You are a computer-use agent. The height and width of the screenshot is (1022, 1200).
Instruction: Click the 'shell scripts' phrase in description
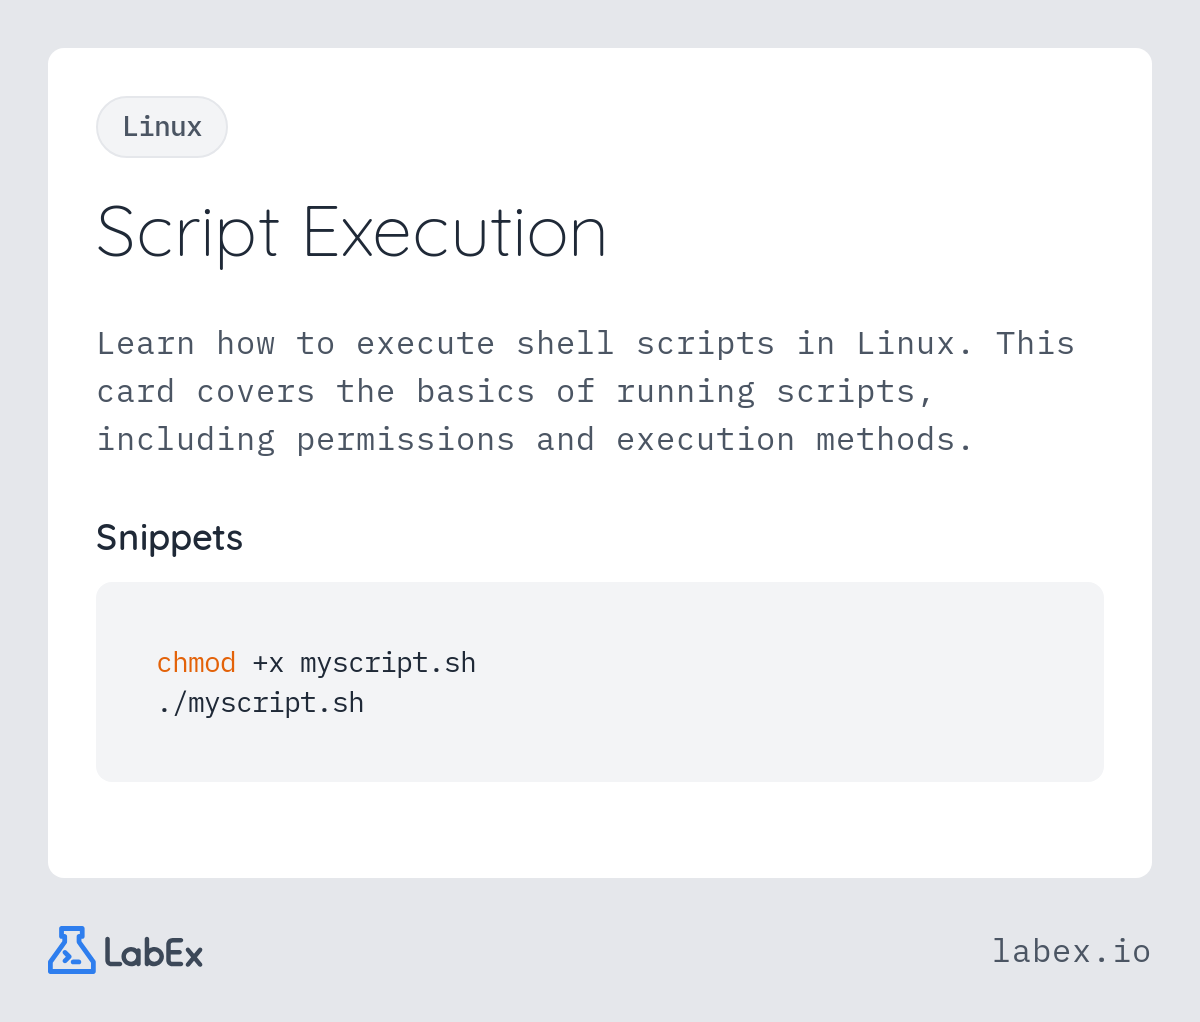645,344
